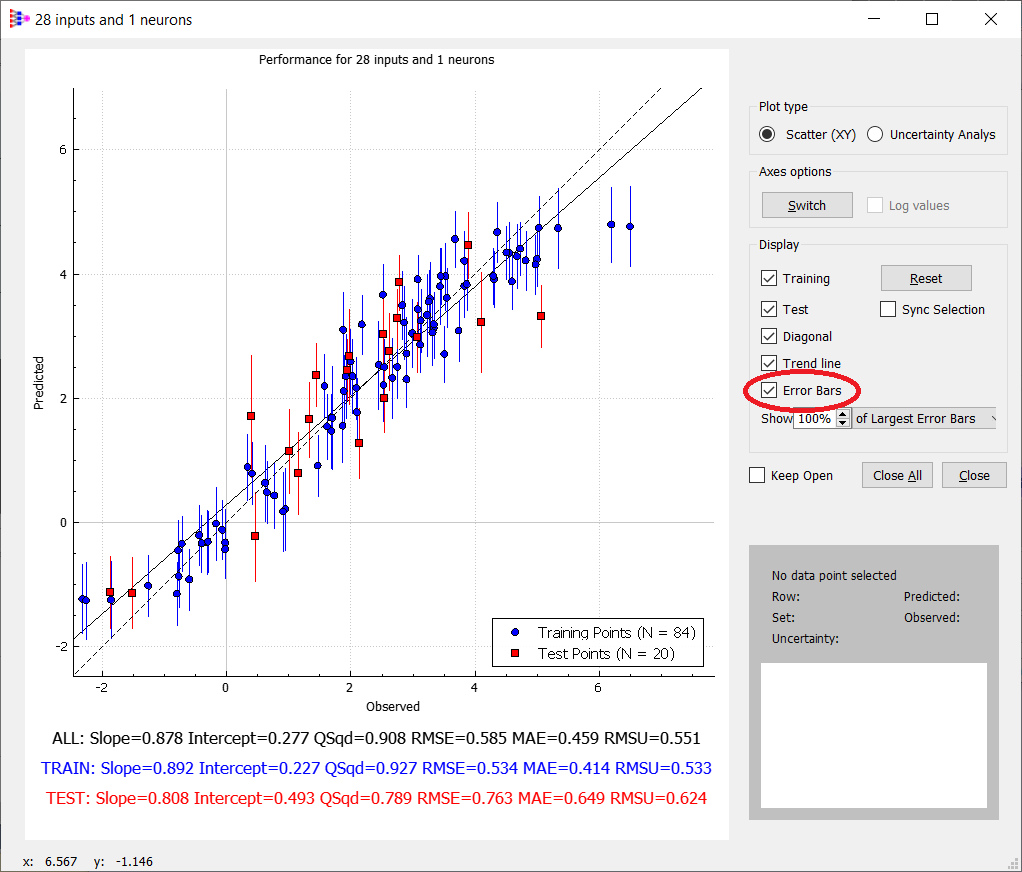
Task: Check the Keep Open checkbox
Action: pyautogui.click(x=757, y=475)
